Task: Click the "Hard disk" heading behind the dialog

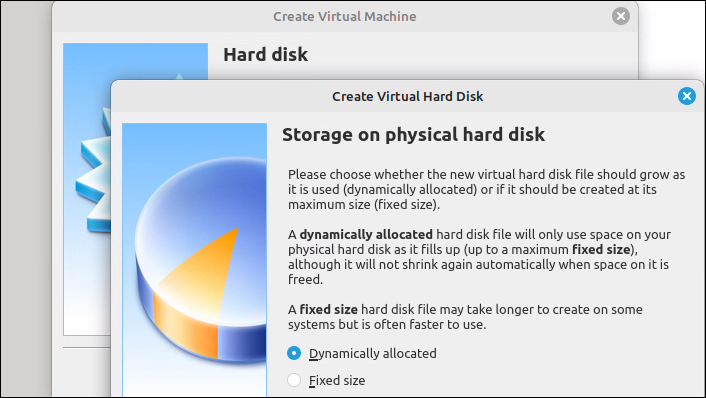Action: click(266, 54)
